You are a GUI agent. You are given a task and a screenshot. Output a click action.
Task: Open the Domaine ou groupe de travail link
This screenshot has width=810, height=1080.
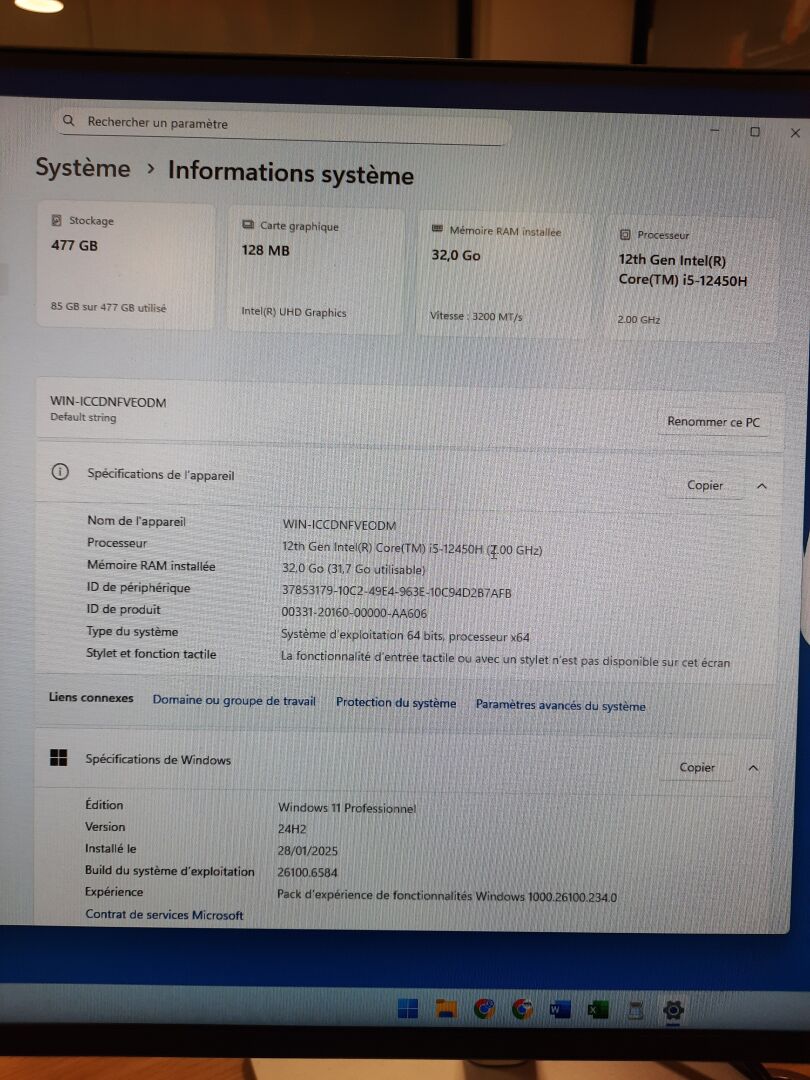(x=234, y=701)
